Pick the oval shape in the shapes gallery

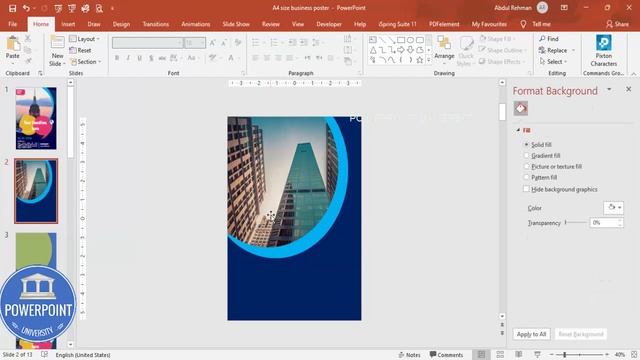pos(410,40)
